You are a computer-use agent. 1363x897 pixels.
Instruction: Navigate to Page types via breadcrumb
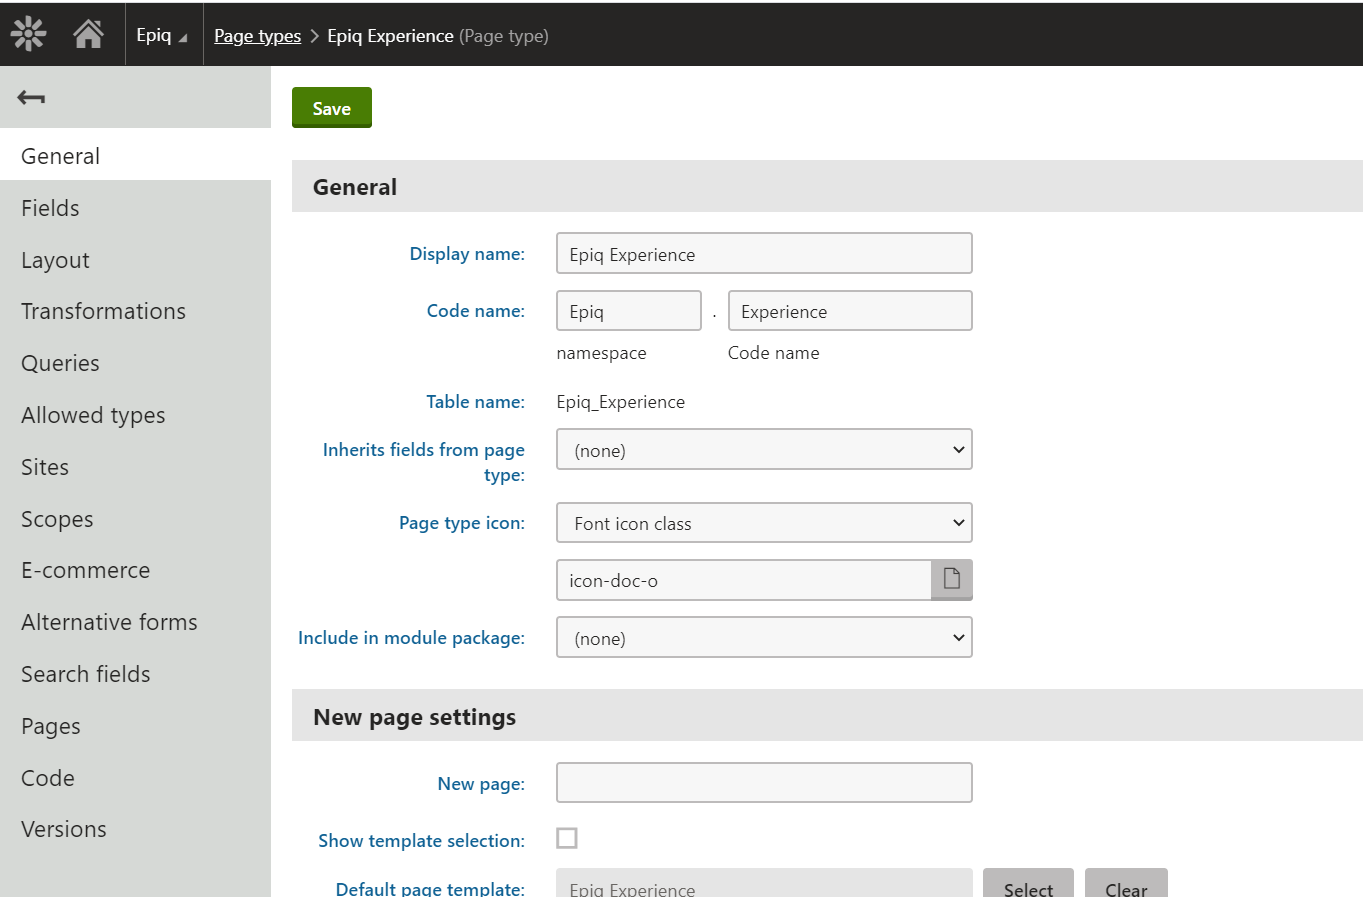pos(257,35)
